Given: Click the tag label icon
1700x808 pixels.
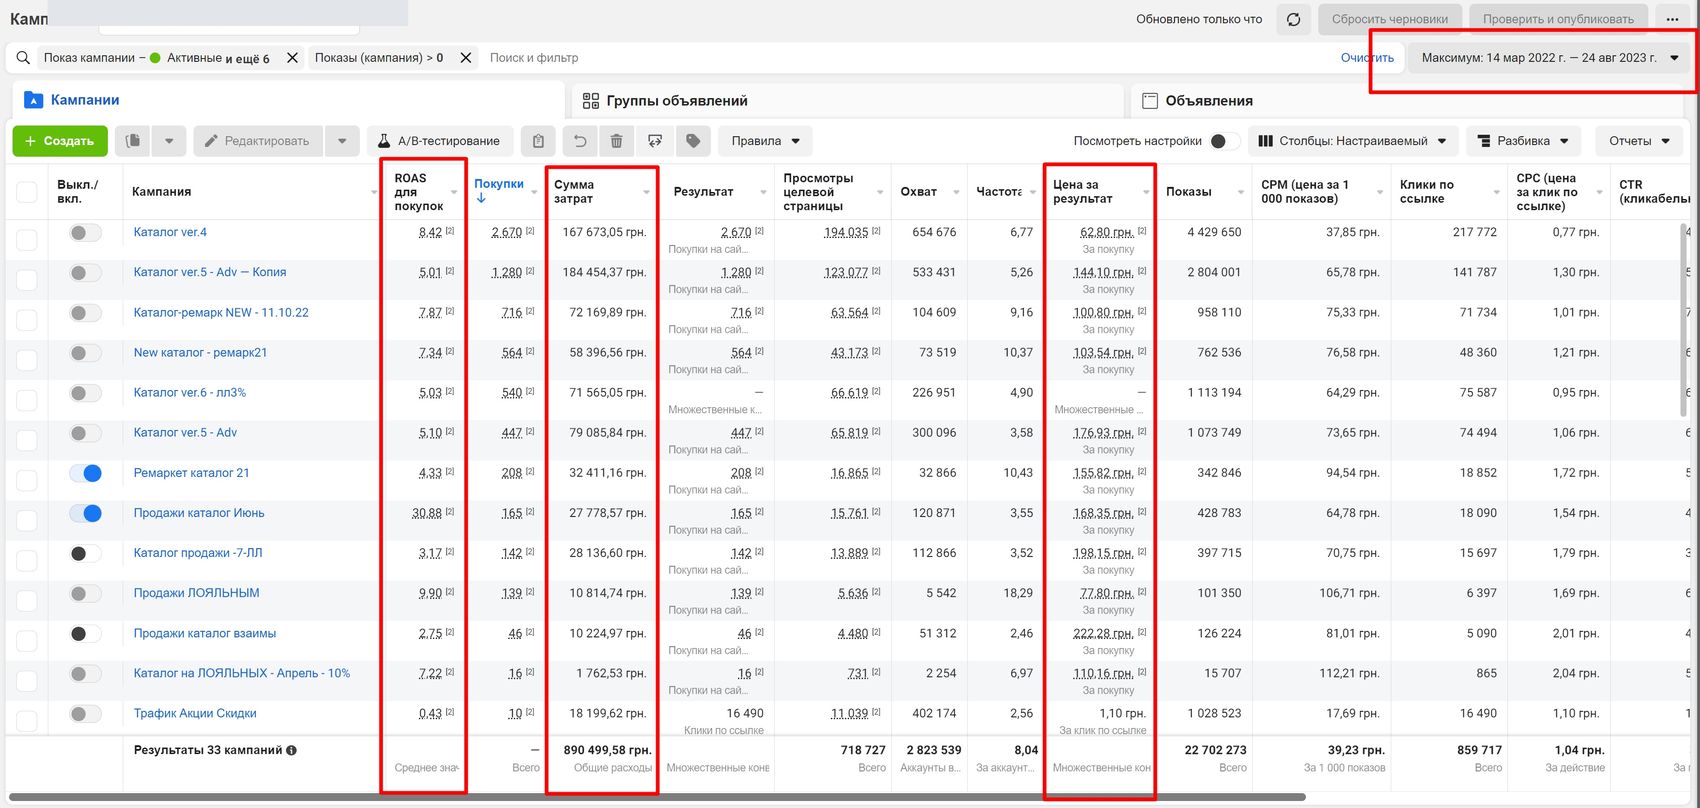Looking at the screenshot, I should (693, 141).
